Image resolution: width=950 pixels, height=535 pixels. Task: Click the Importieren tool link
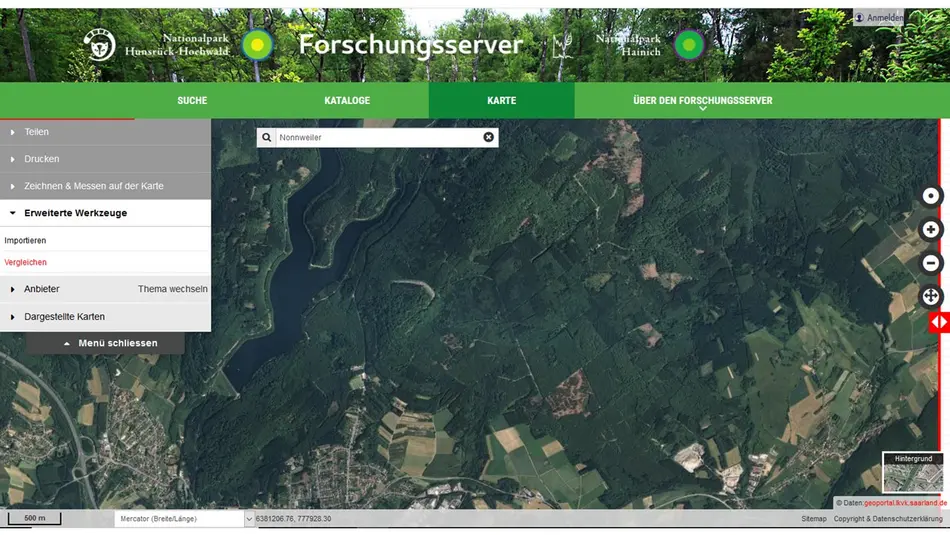25,241
